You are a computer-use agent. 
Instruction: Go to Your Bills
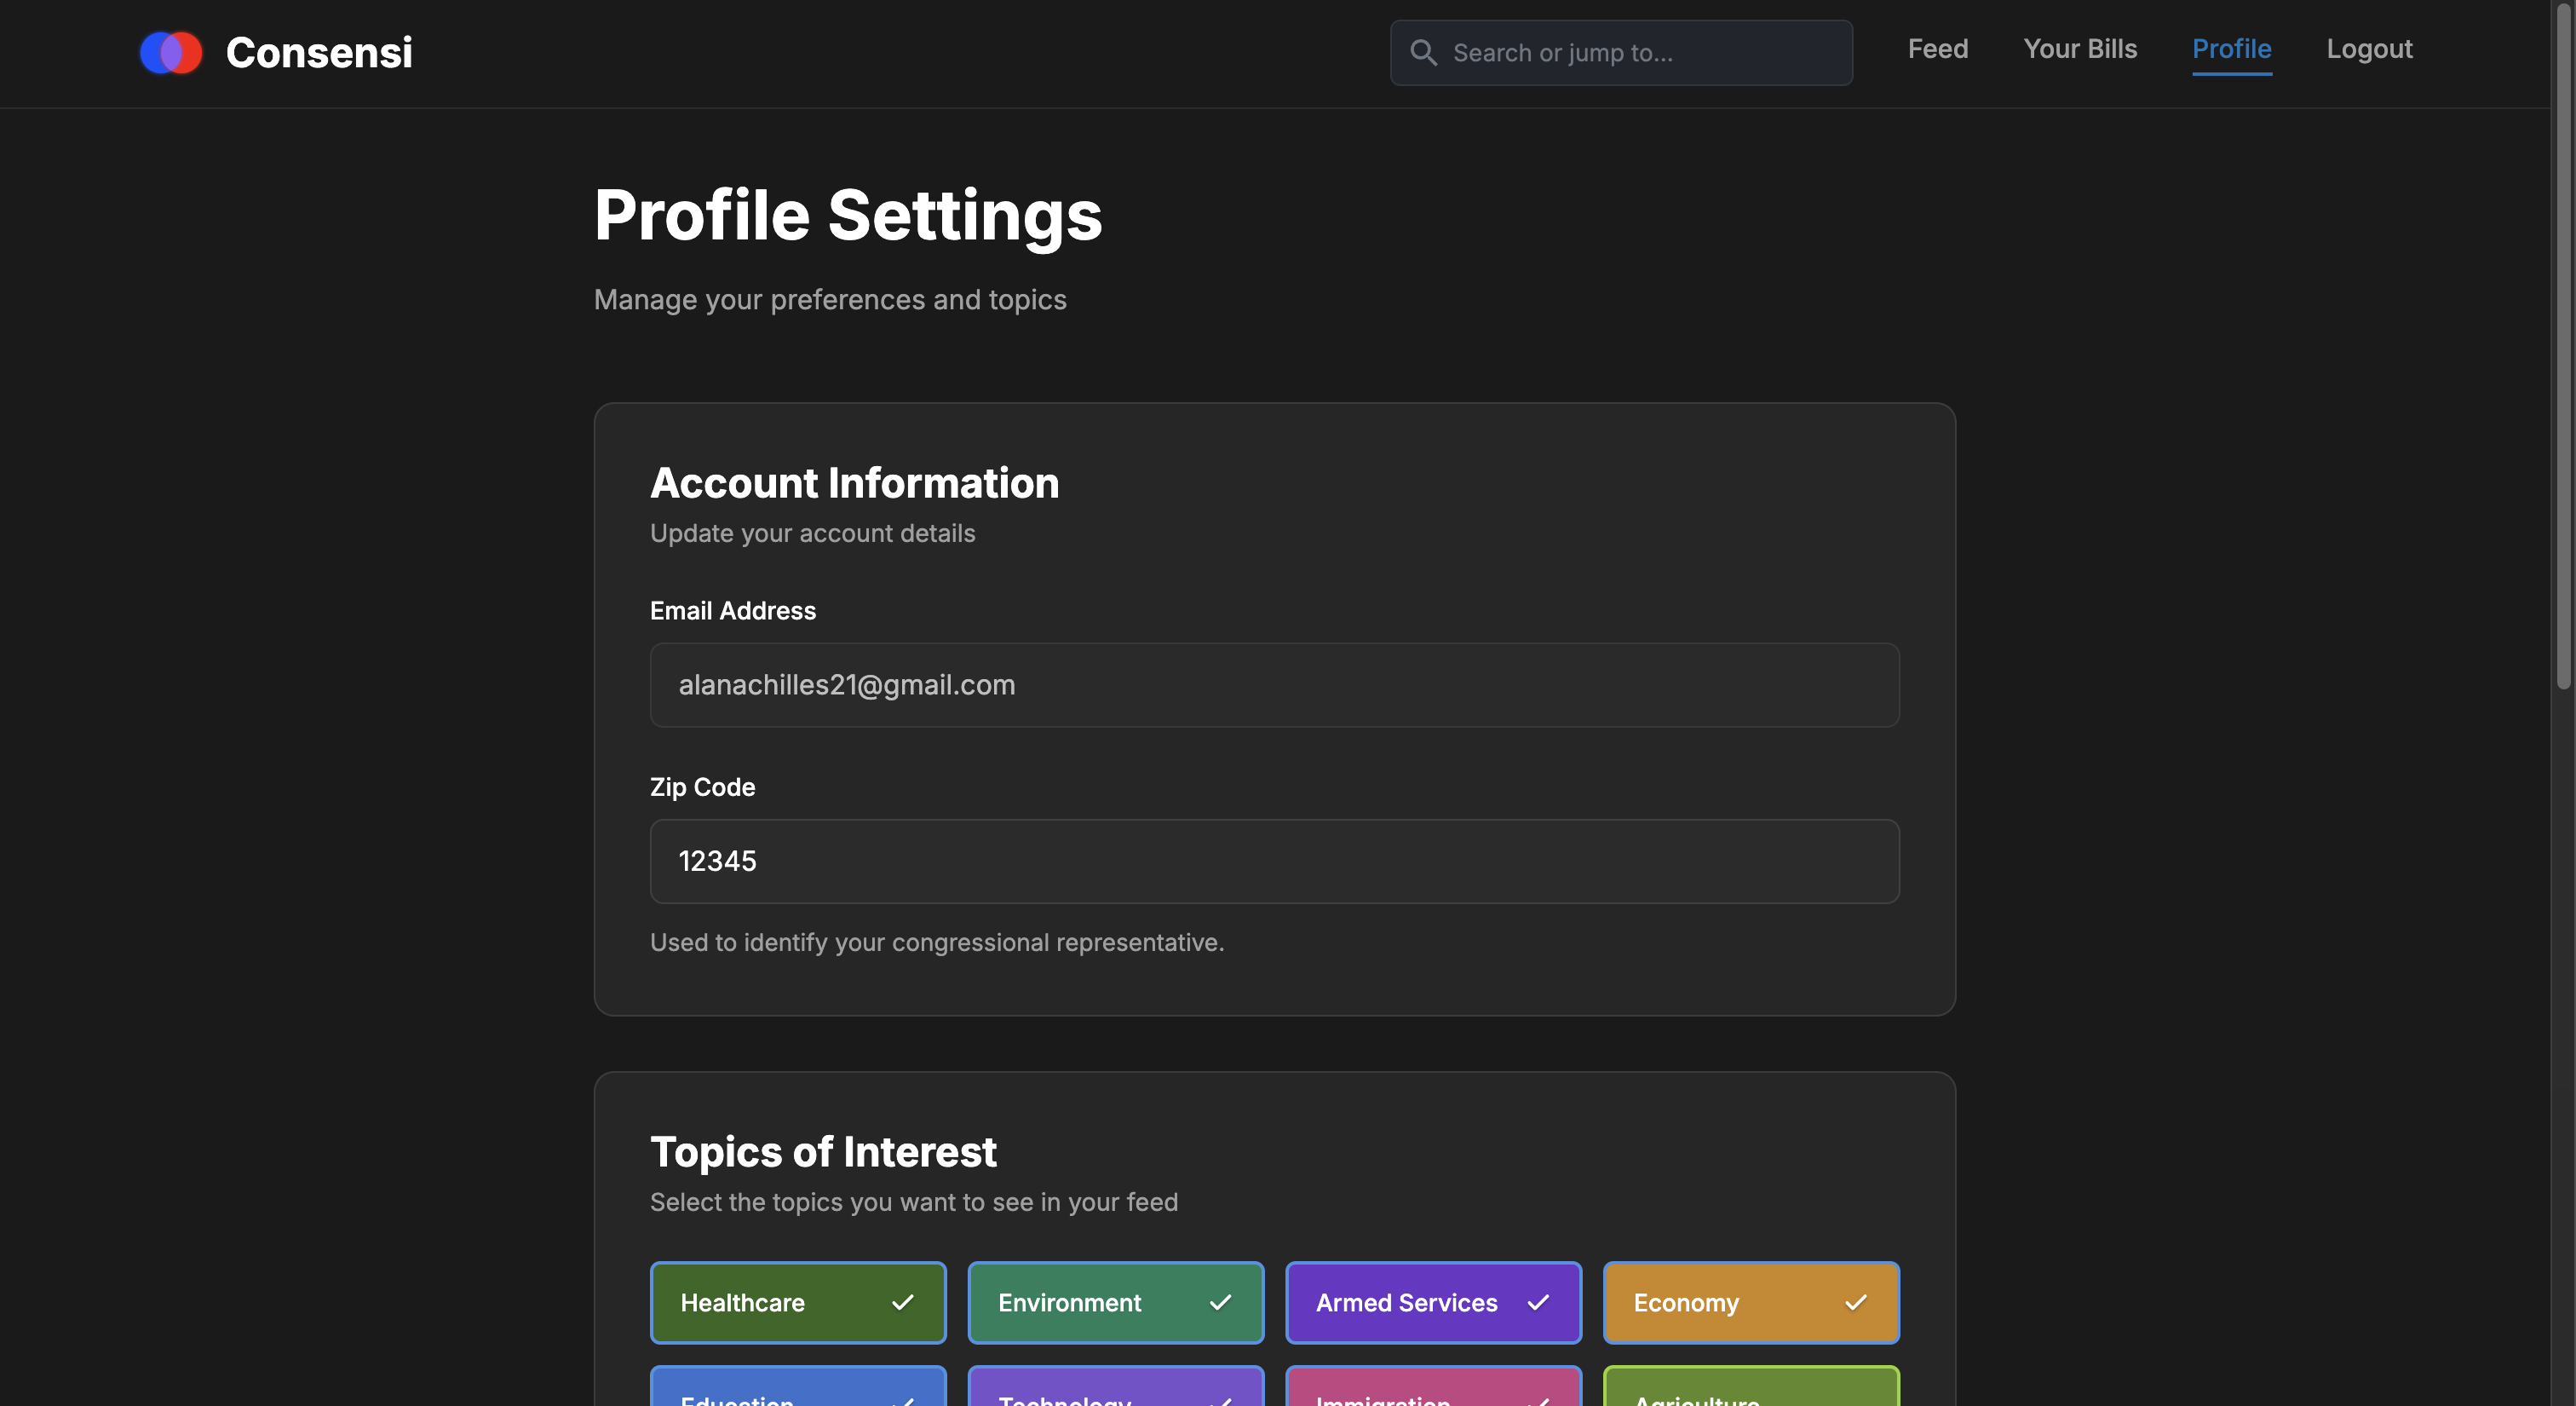click(x=2079, y=49)
